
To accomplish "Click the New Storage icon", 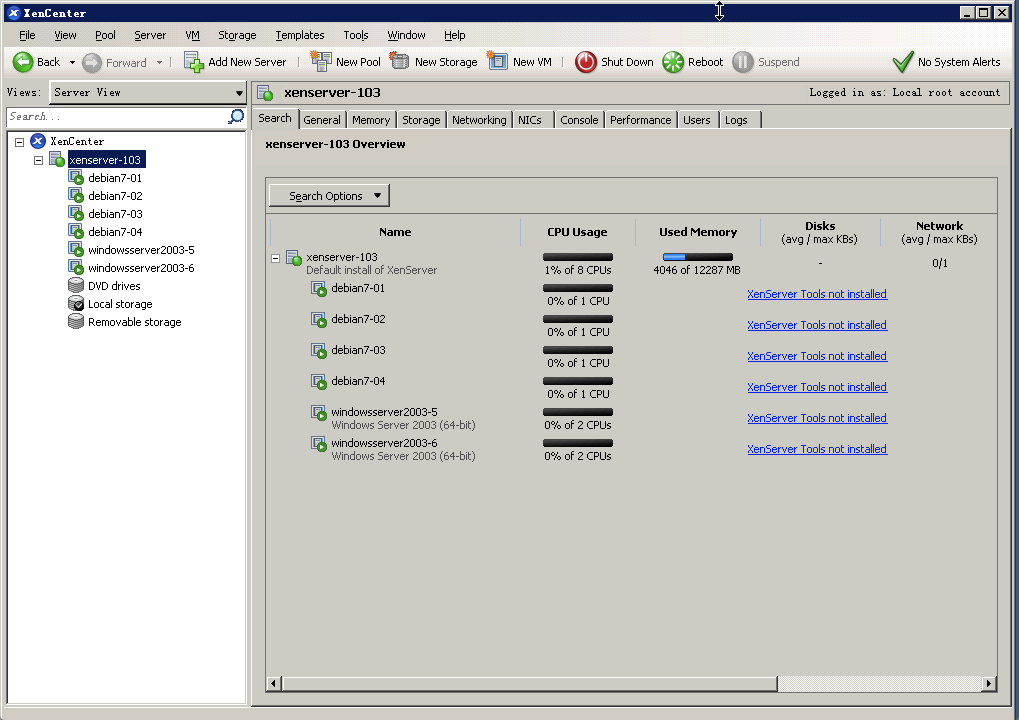I will (x=400, y=62).
